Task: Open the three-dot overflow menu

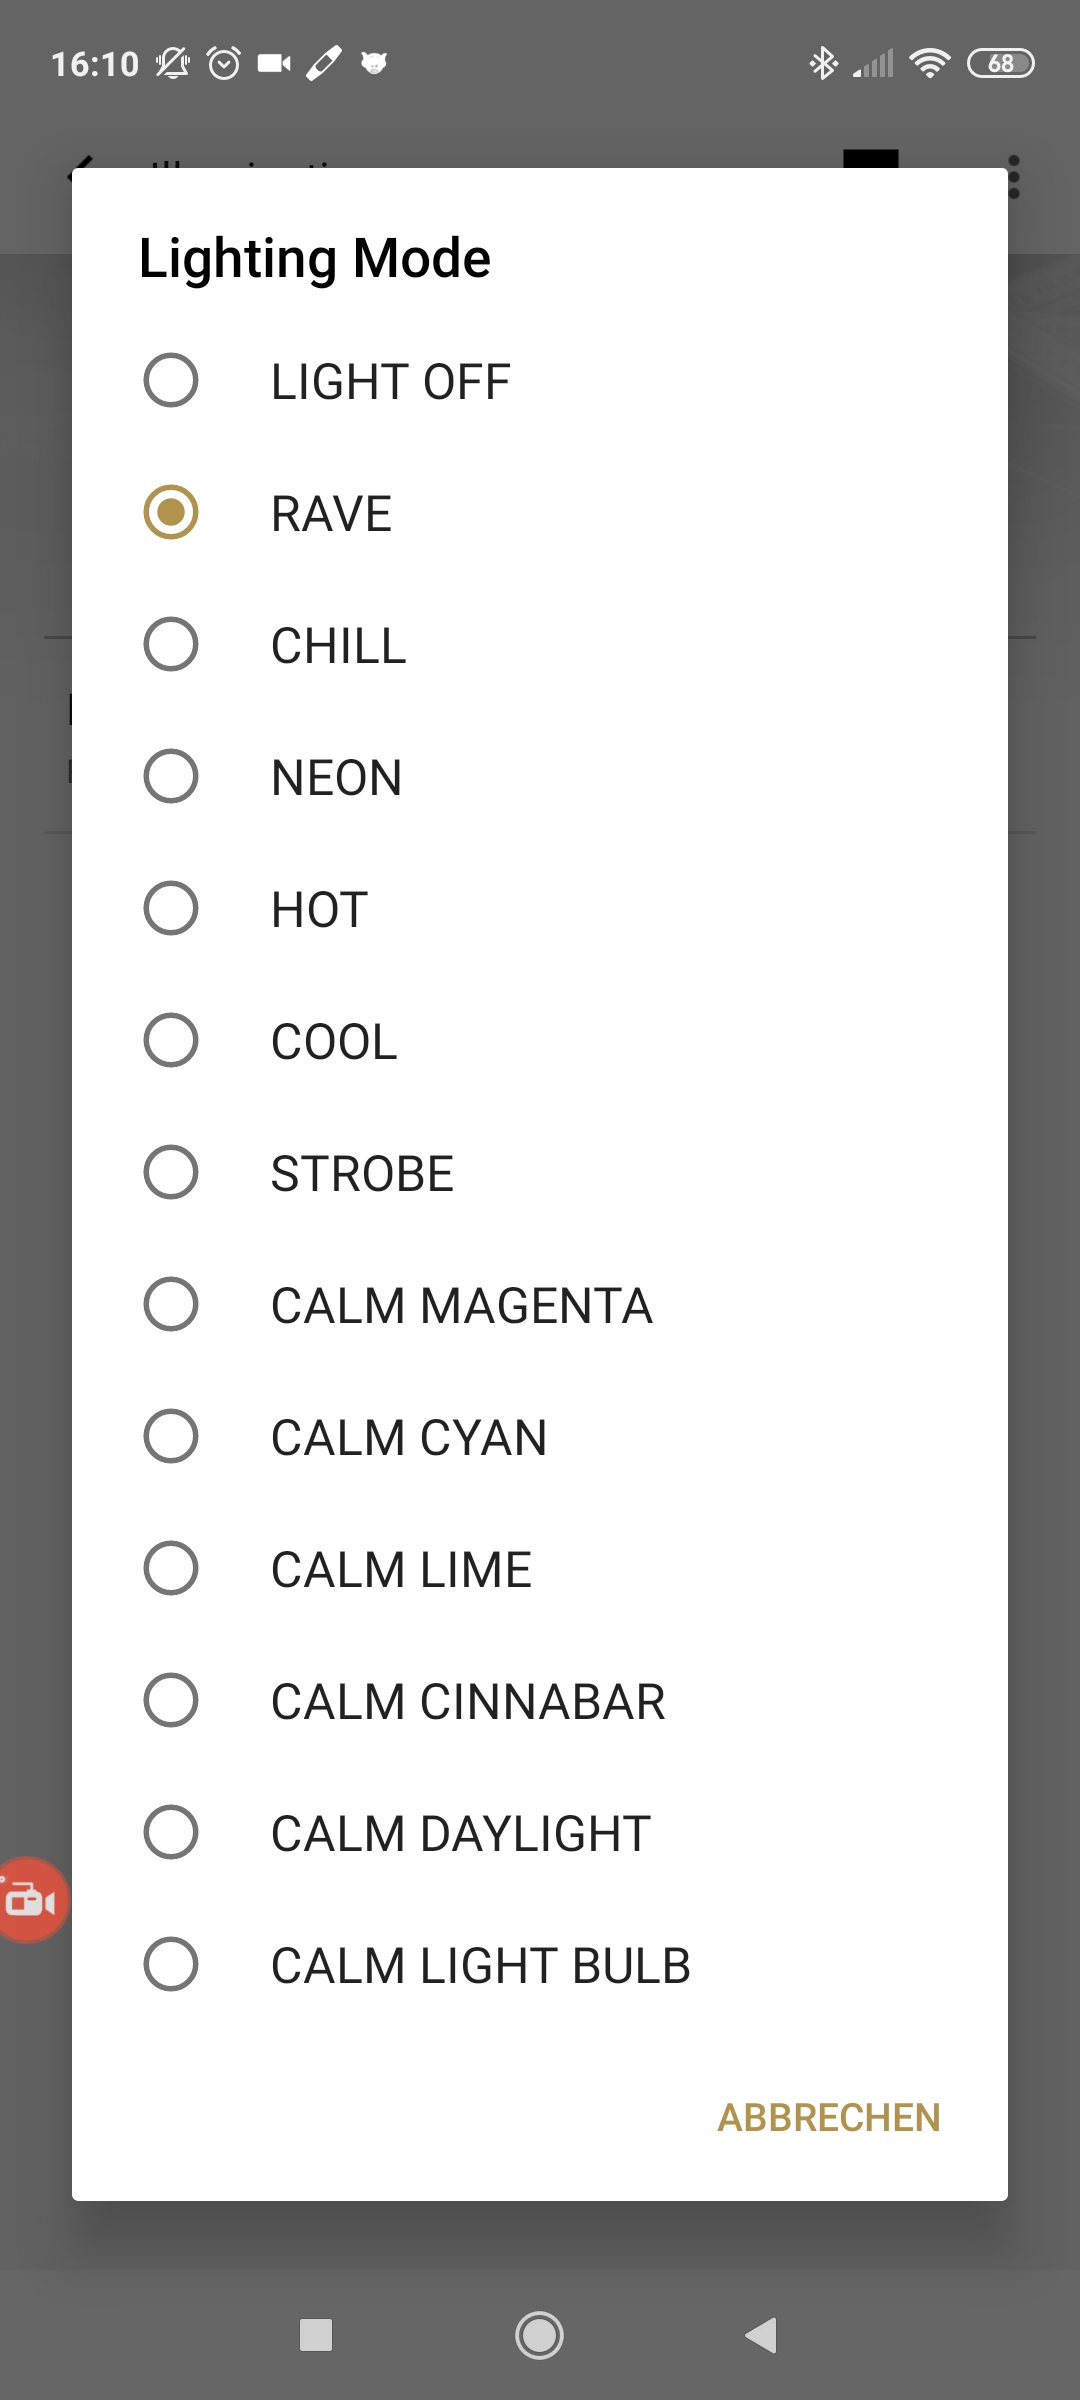Action: 1014,177
